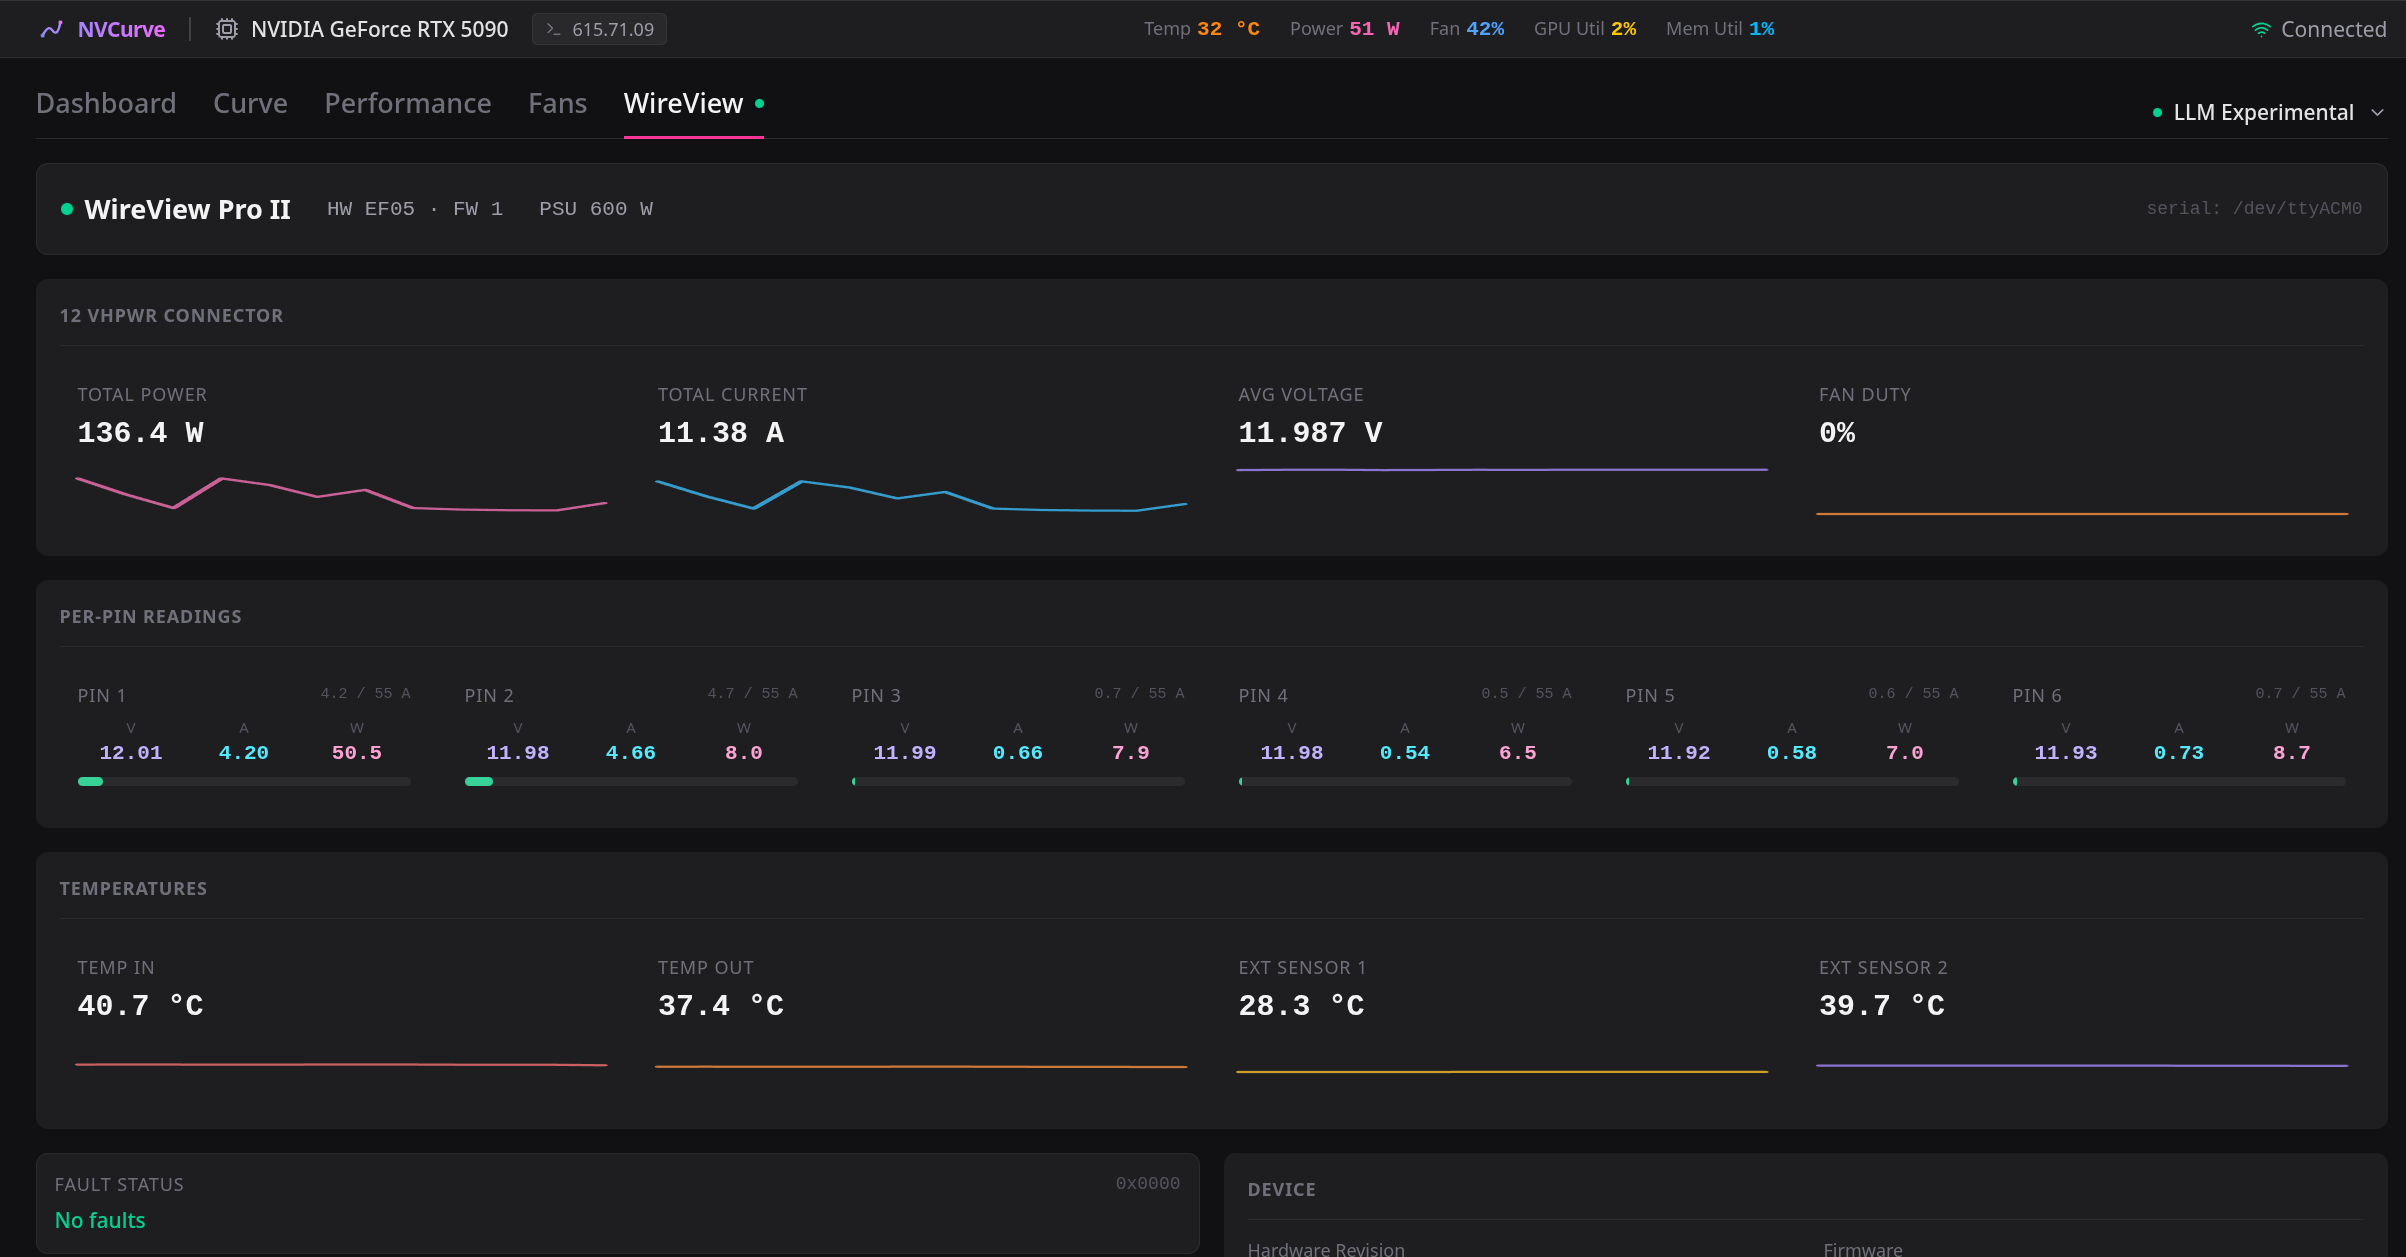
Task: Click the 615.71.09 driver version badge
Action: tap(599, 29)
